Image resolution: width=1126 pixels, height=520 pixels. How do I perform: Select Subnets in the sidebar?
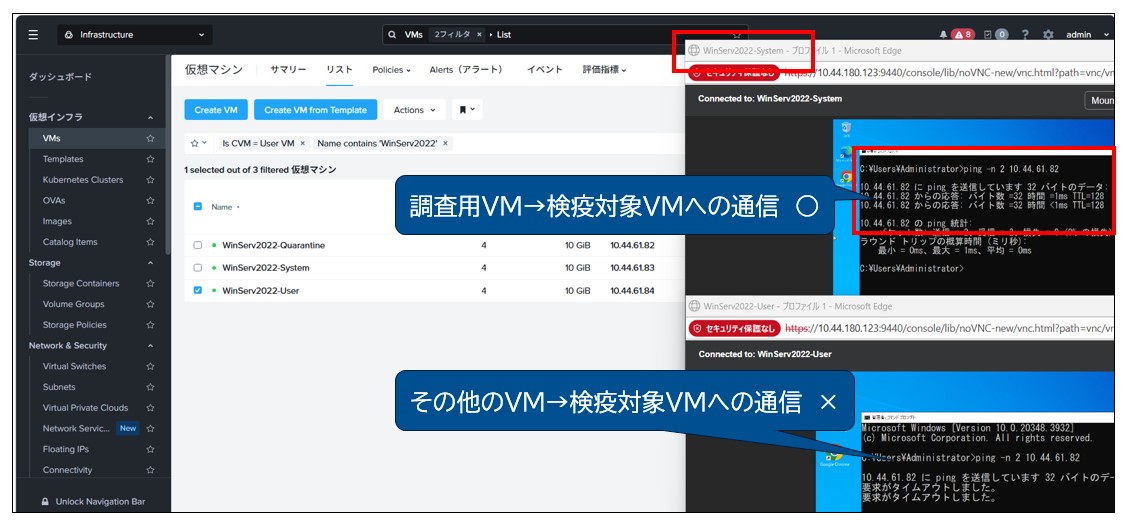click(59, 387)
